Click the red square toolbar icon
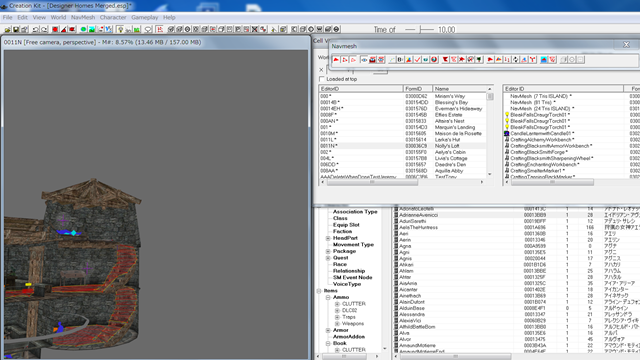 [x=55, y=29]
